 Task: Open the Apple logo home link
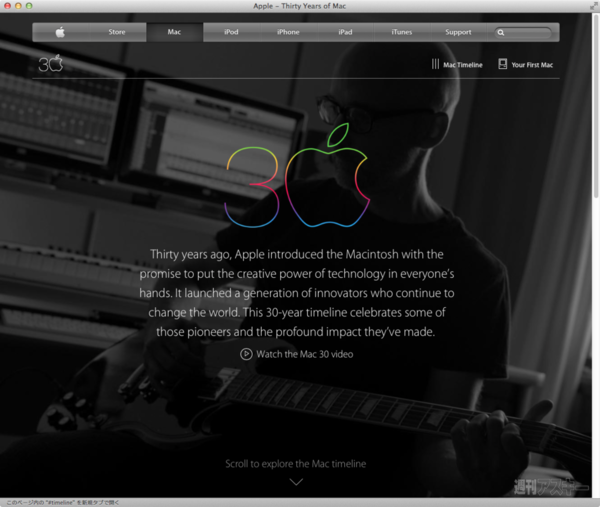pyautogui.click(x=60, y=32)
